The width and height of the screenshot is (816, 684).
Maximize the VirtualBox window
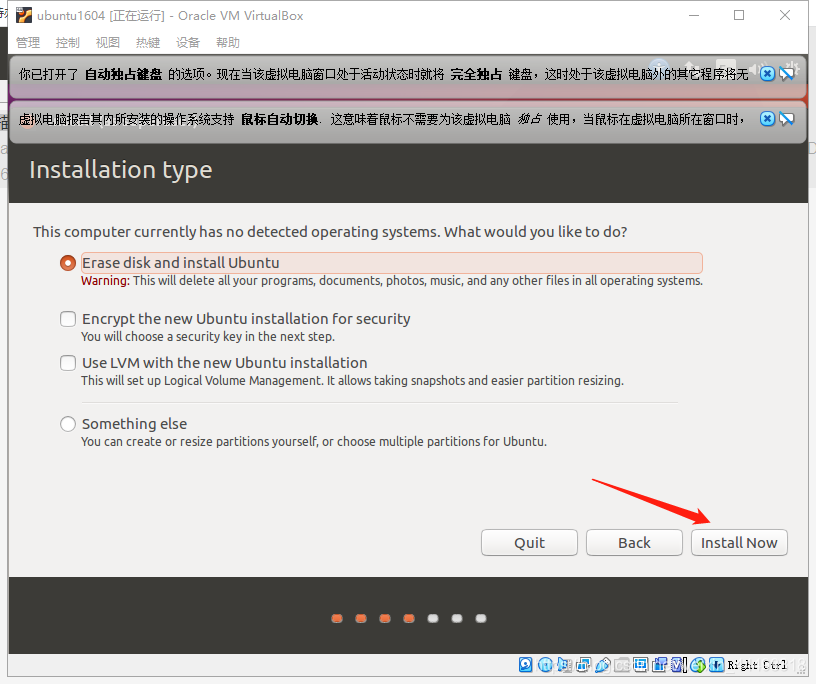pos(739,15)
